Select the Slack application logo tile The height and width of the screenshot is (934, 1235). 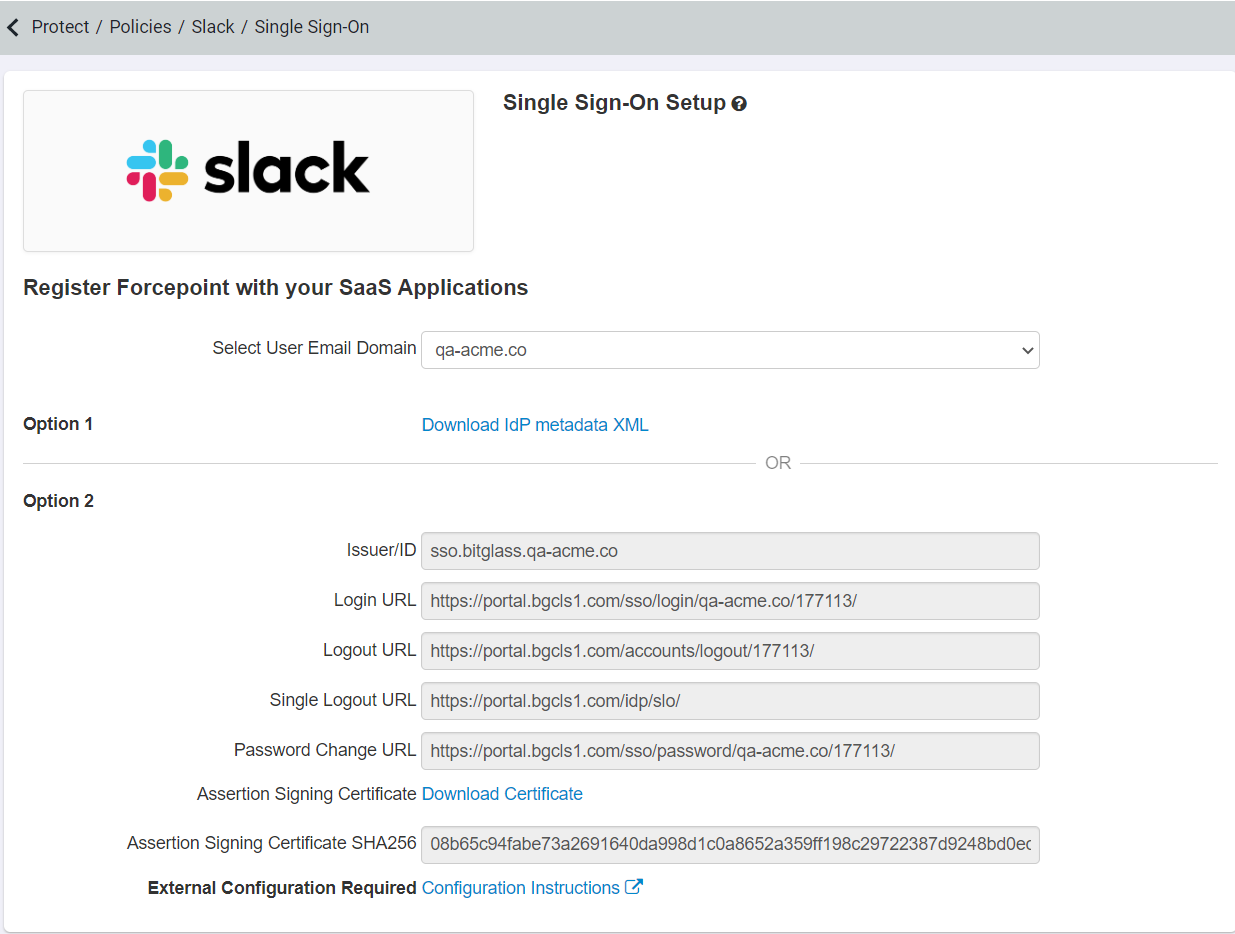[247, 170]
